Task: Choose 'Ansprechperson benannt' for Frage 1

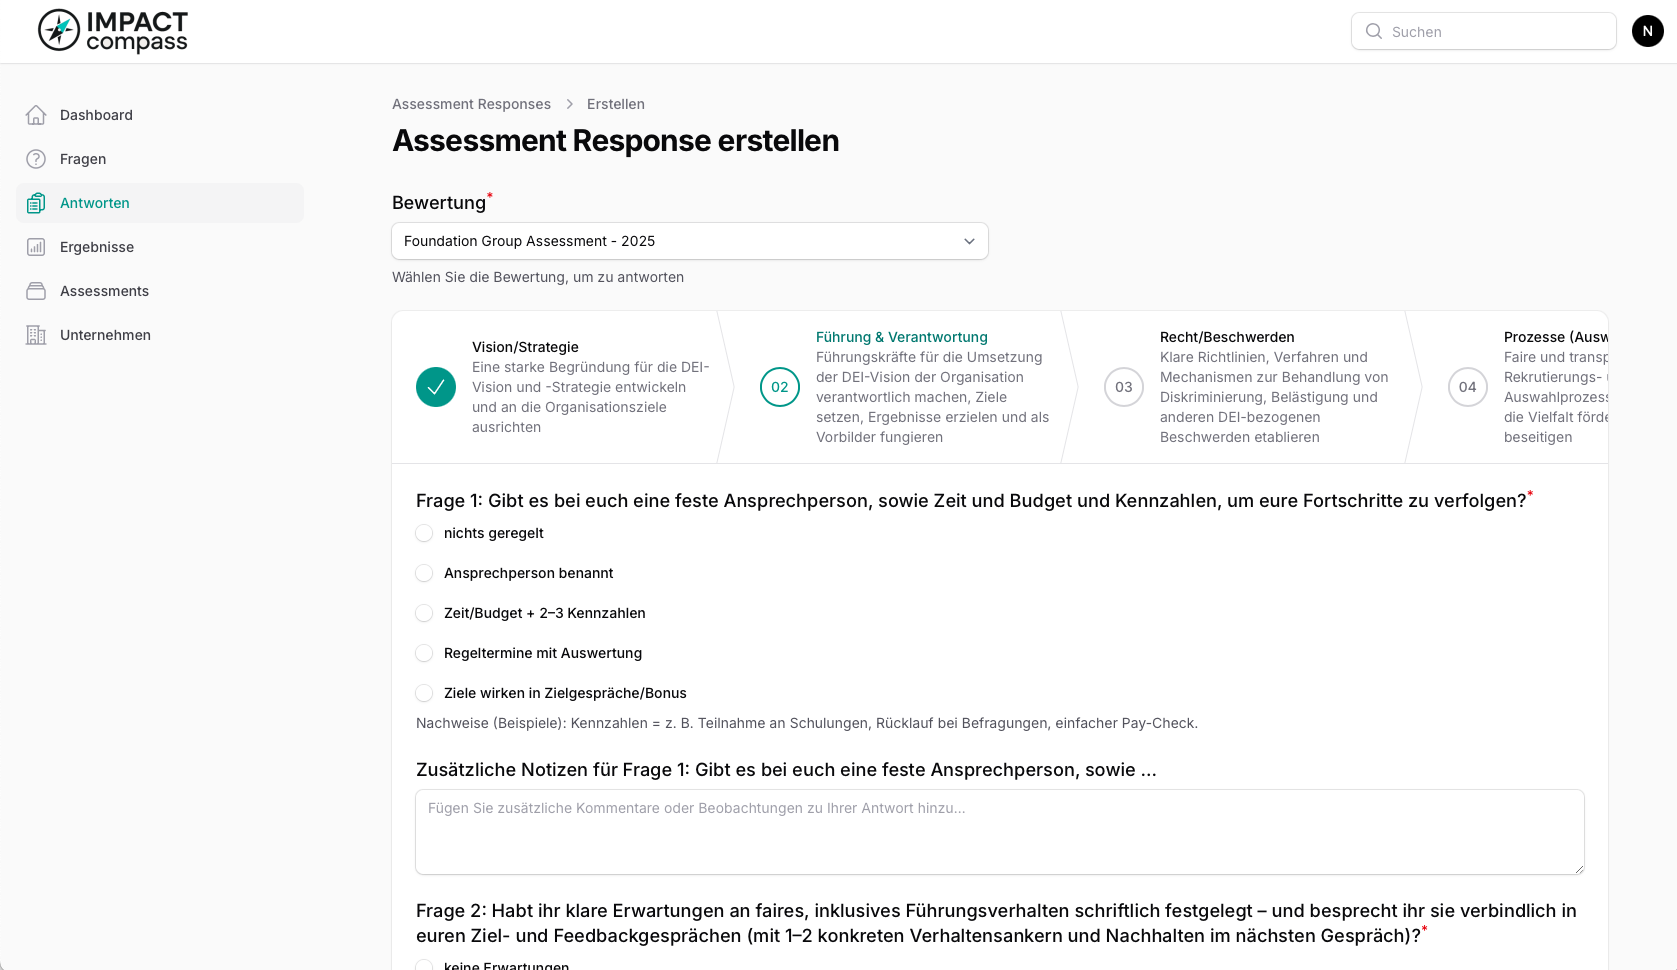Action: tap(424, 573)
